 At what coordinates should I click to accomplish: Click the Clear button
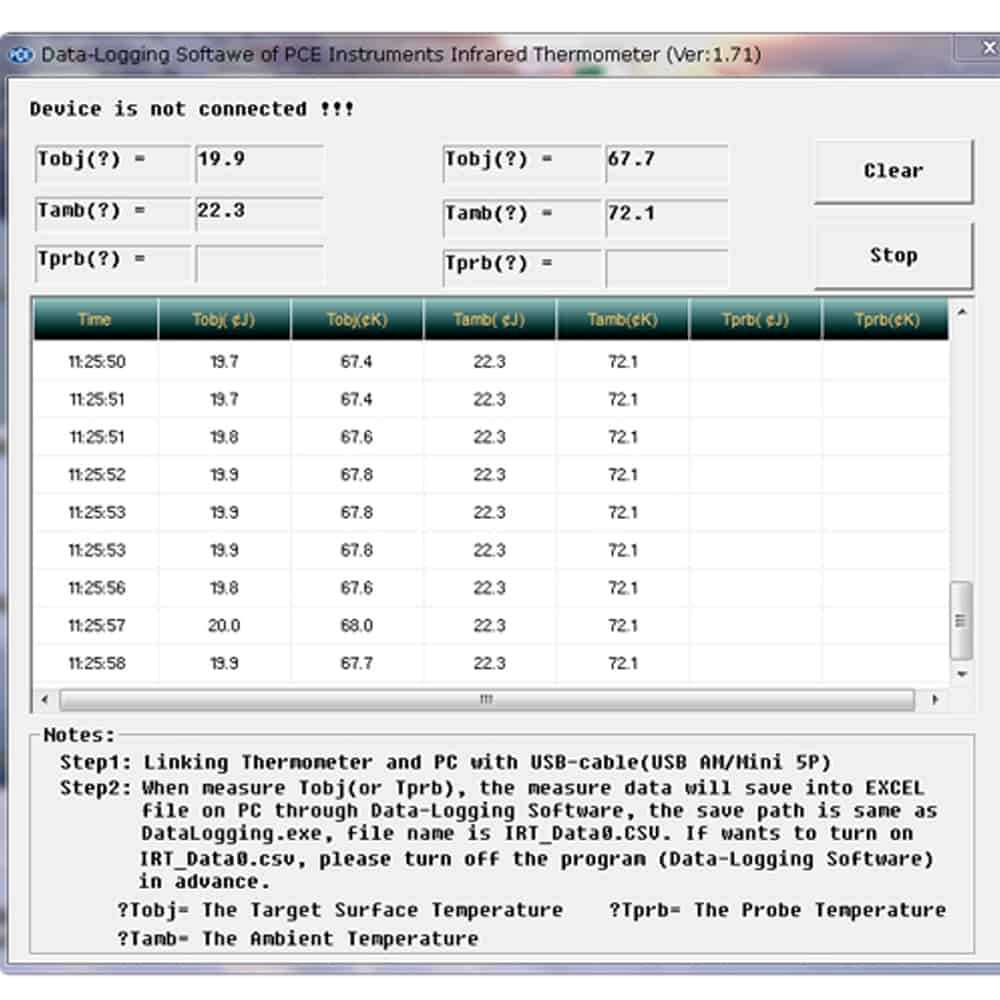pyautogui.click(x=893, y=171)
